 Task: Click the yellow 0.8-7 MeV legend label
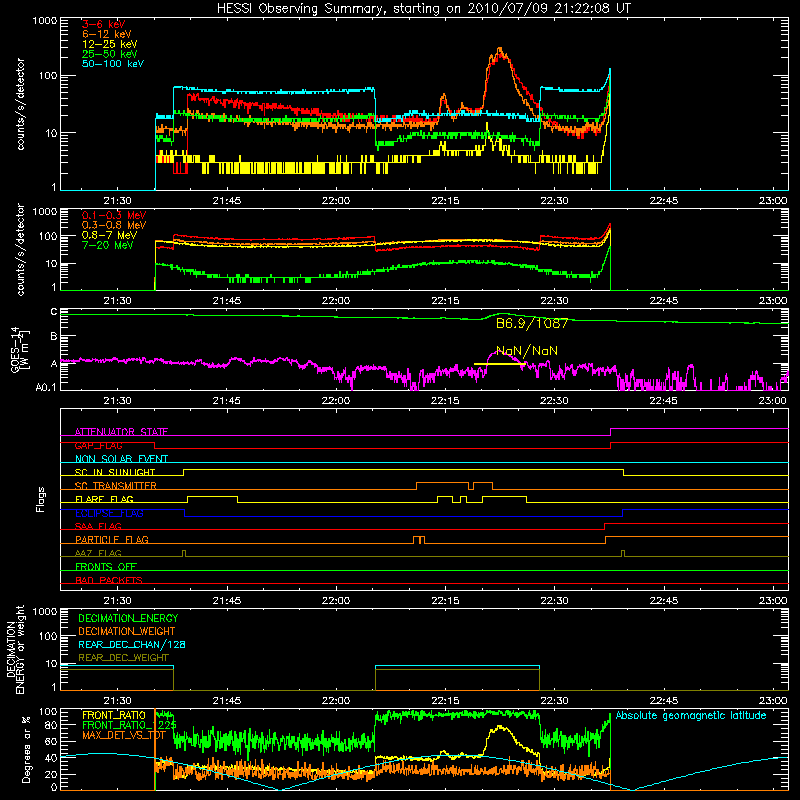[x=109, y=235]
